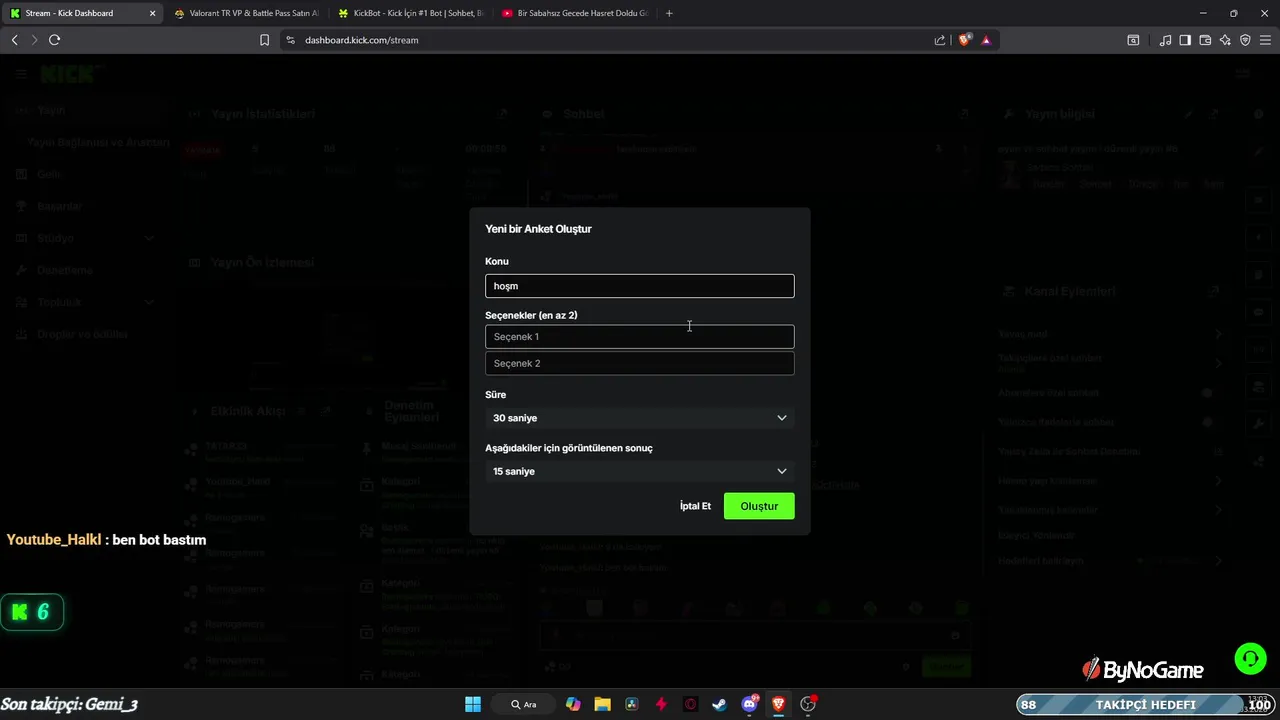
Task: Open the Süre dropdown showing 30 saniye
Action: (x=640, y=418)
